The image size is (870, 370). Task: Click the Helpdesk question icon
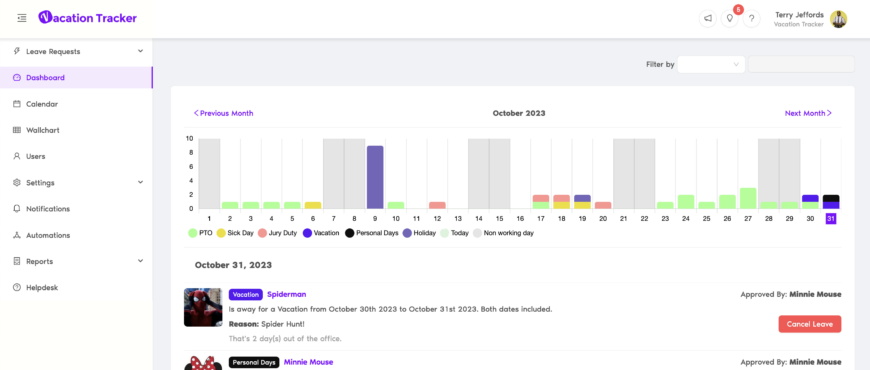click(17, 288)
